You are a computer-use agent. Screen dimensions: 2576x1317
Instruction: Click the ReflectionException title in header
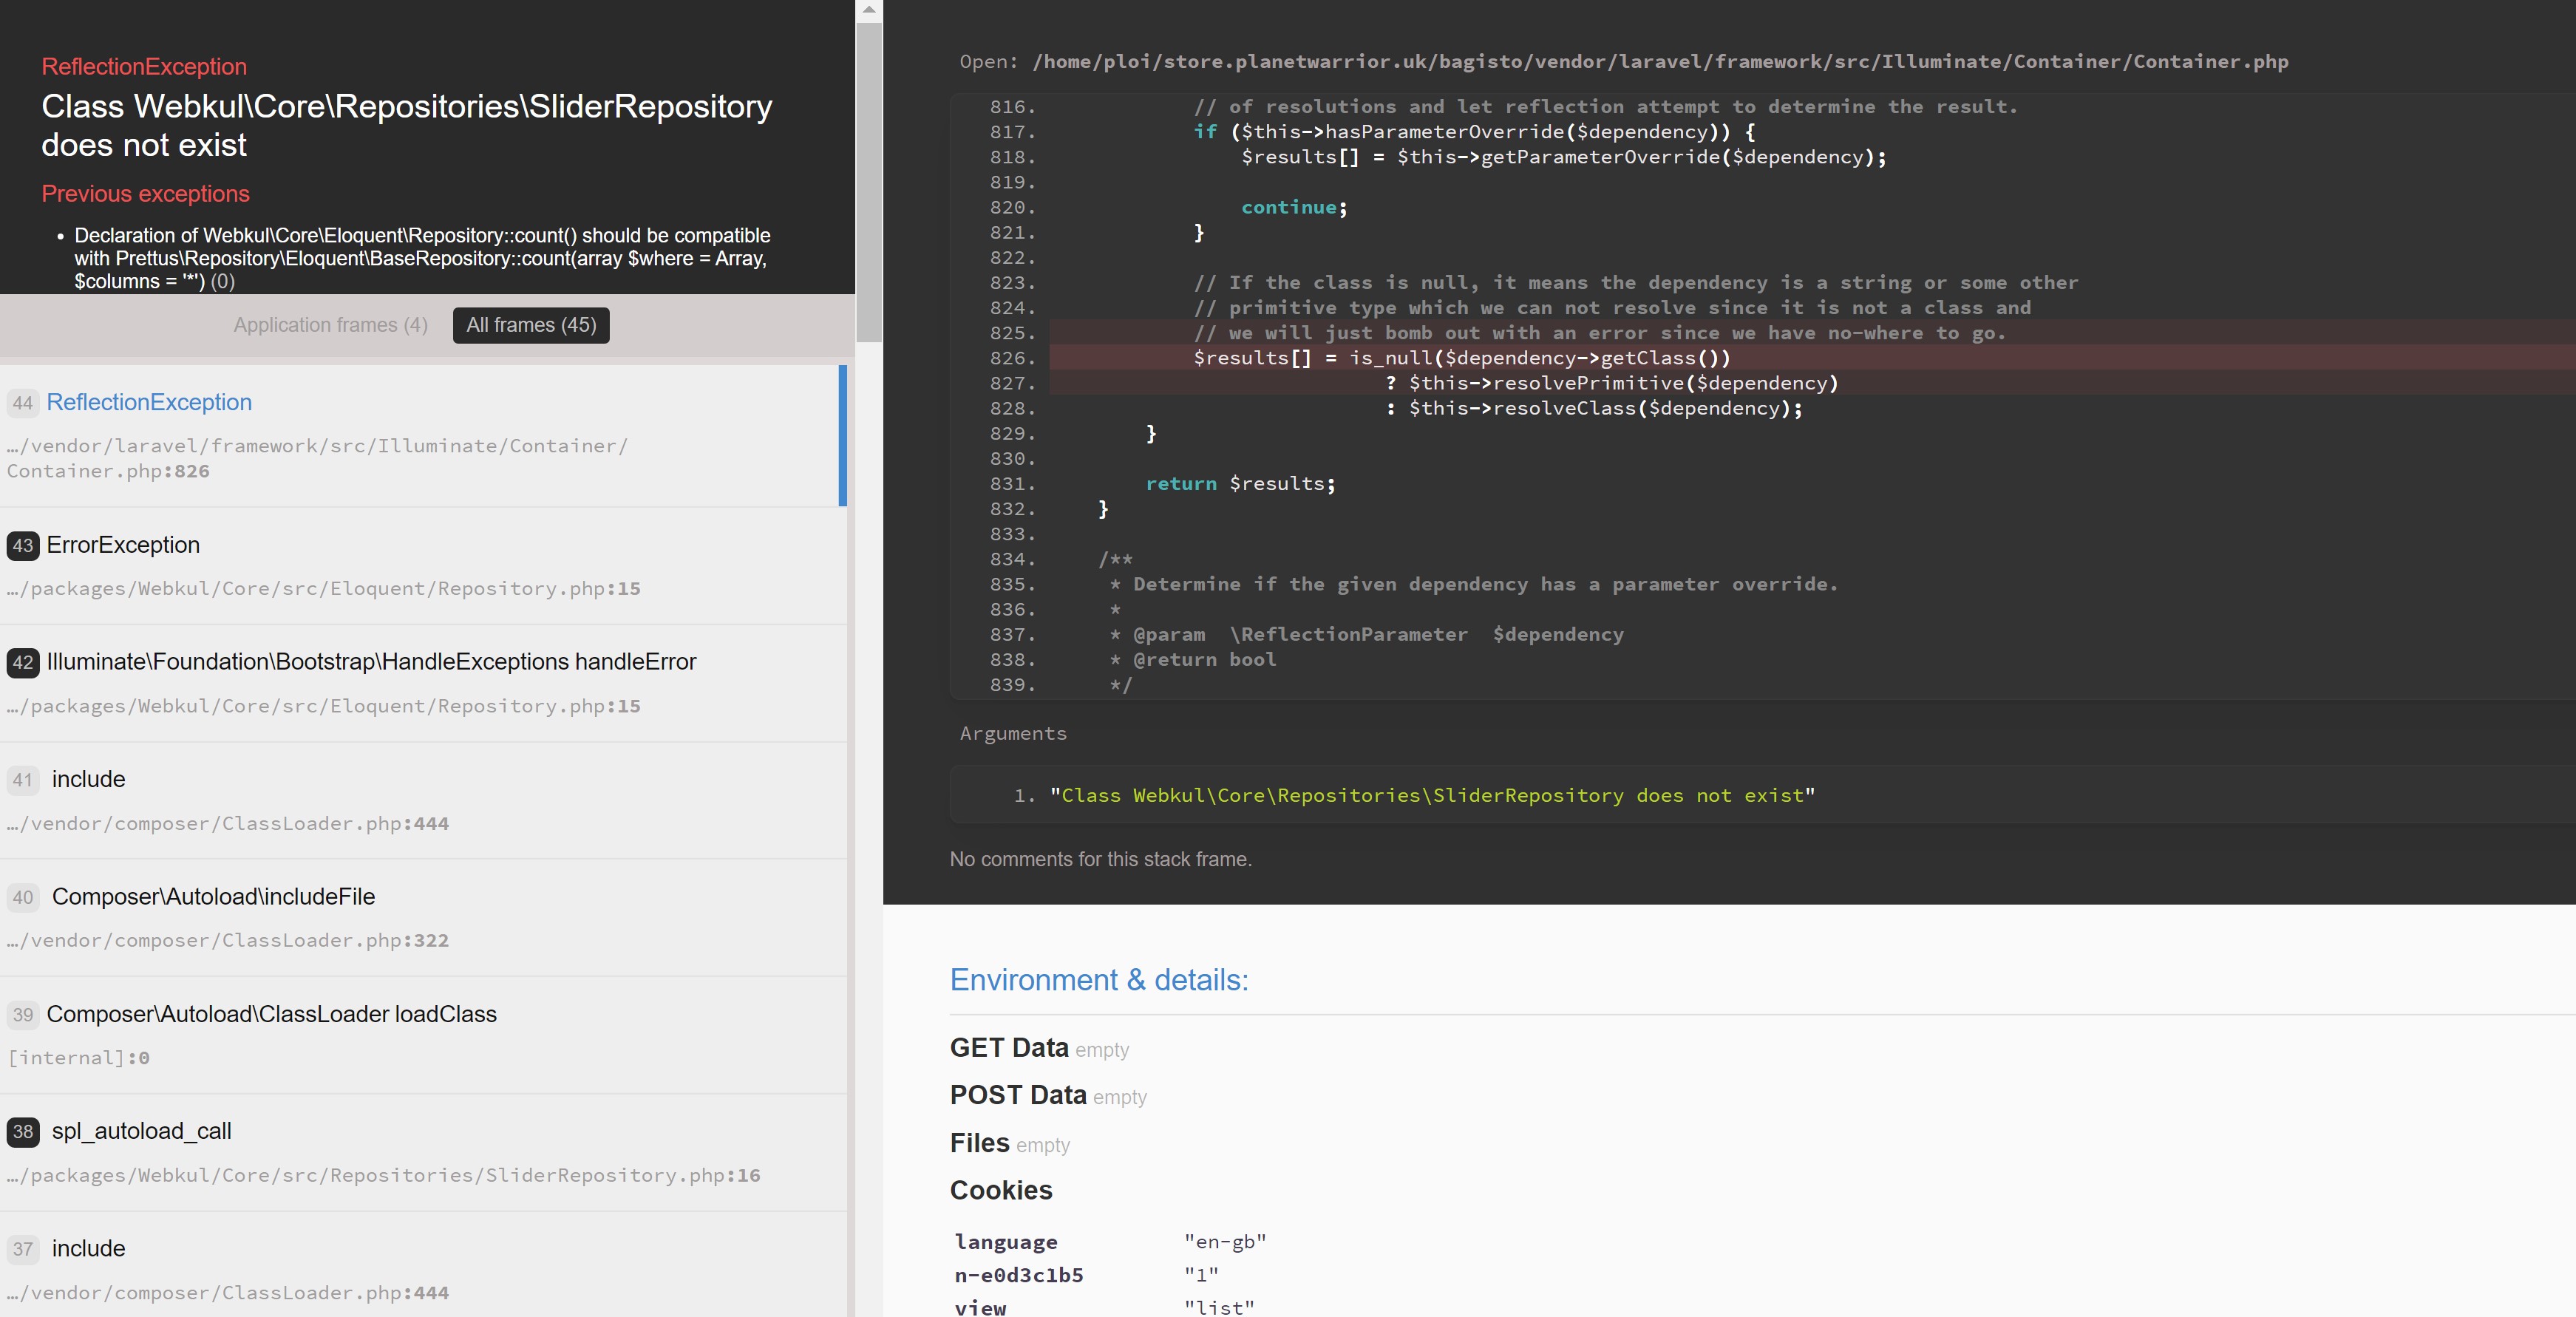point(144,67)
